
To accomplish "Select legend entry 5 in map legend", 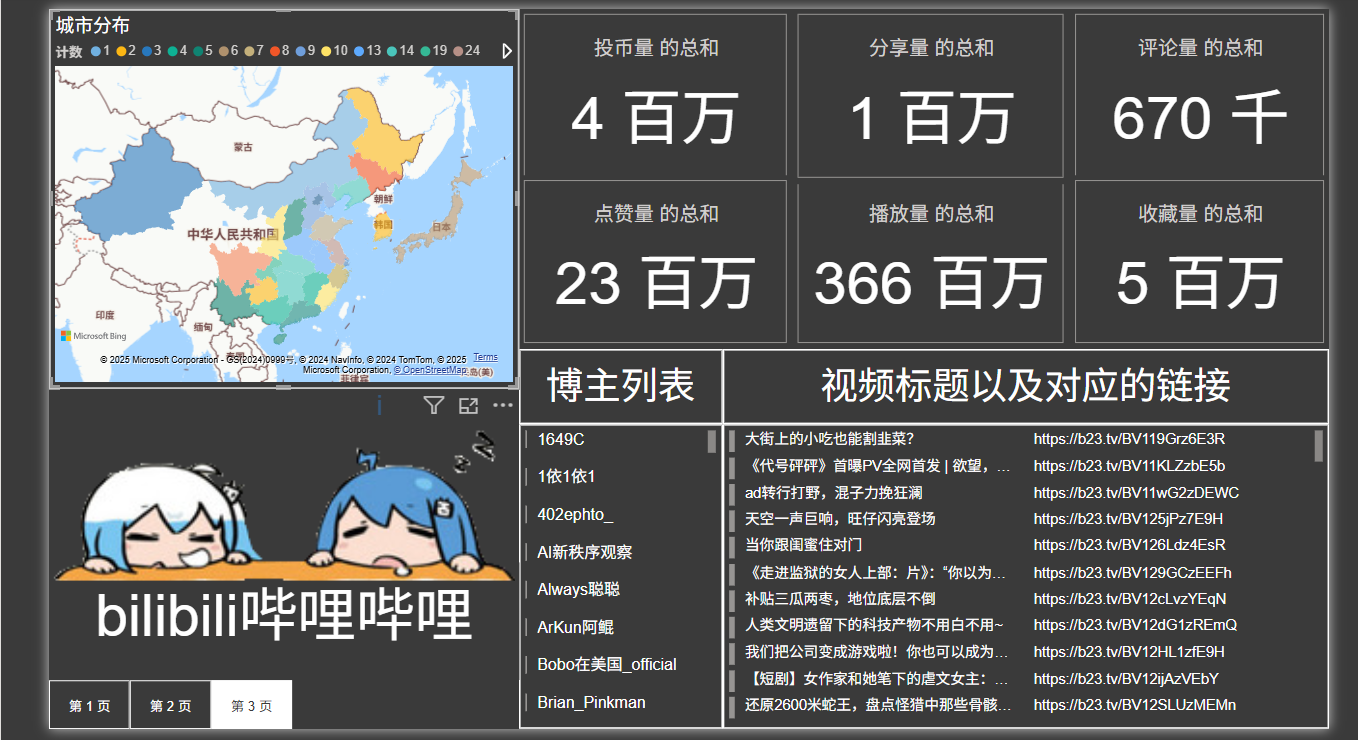I will [x=203, y=51].
